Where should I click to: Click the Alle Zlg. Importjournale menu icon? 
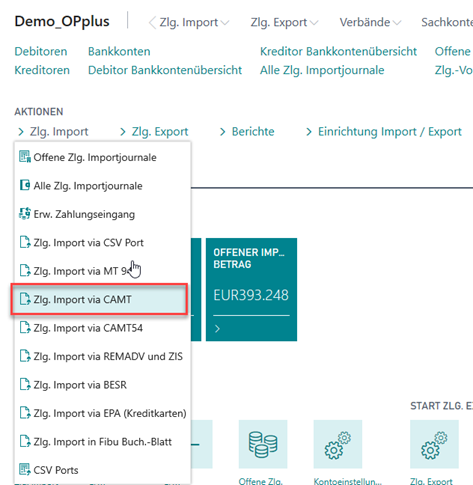click(x=25, y=185)
